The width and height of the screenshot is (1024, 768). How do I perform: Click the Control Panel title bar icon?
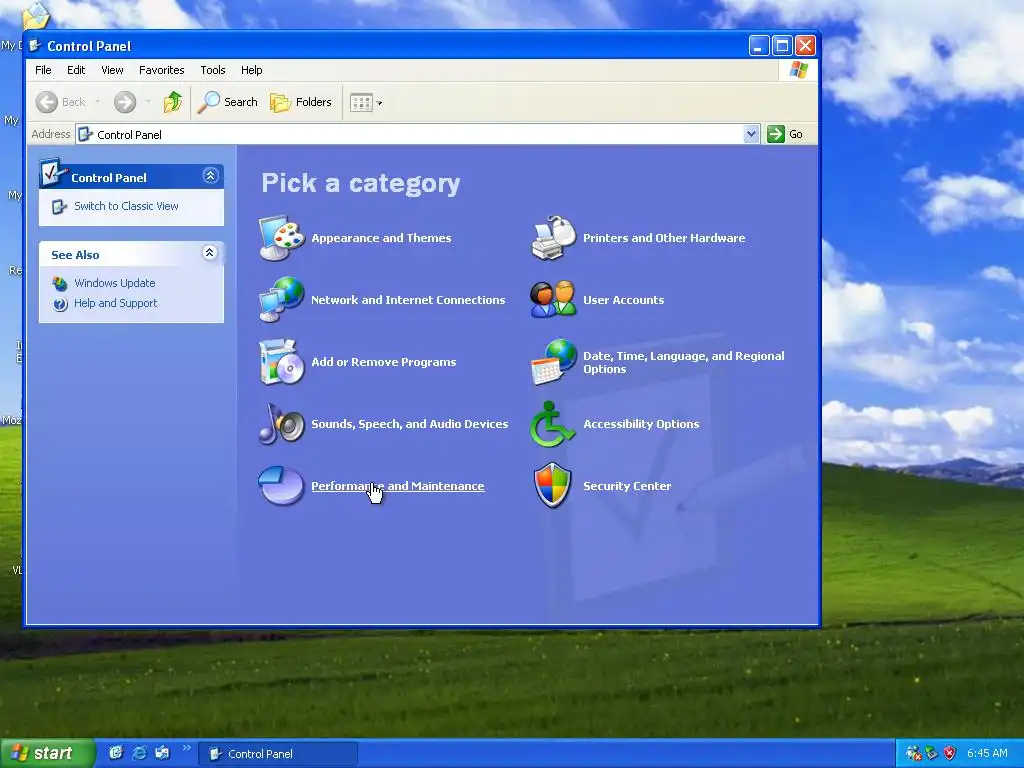pyautogui.click(x=35, y=46)
